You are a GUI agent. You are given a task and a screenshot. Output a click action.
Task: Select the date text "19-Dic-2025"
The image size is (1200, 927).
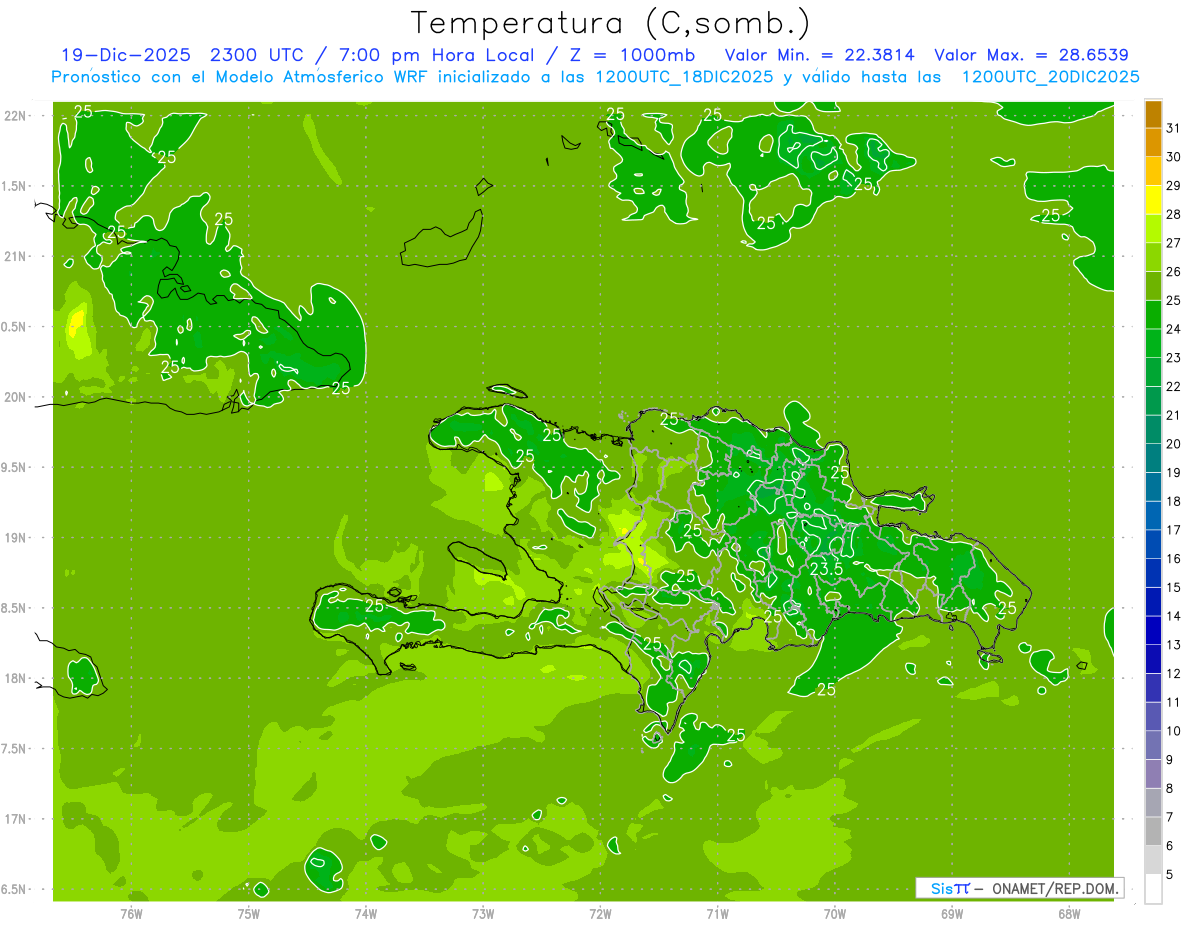(x=129, y=55)
